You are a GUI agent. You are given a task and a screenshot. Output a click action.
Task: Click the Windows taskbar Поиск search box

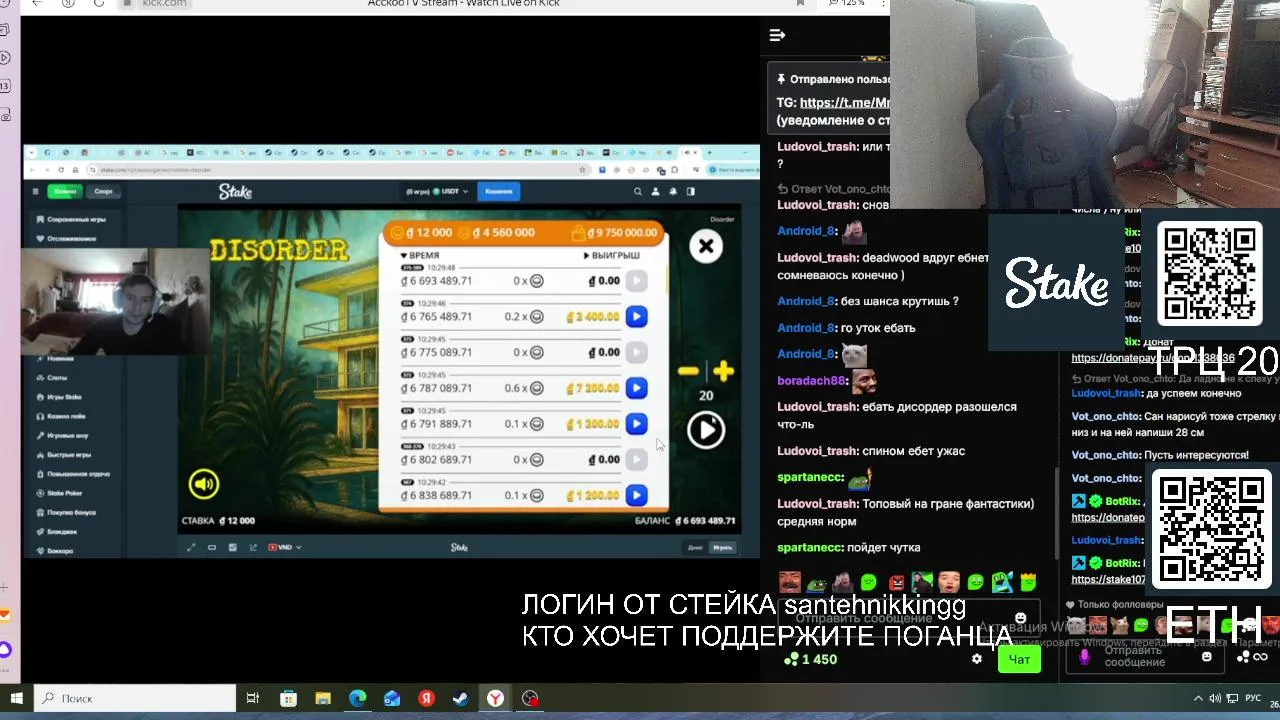(x=135, y=698)
